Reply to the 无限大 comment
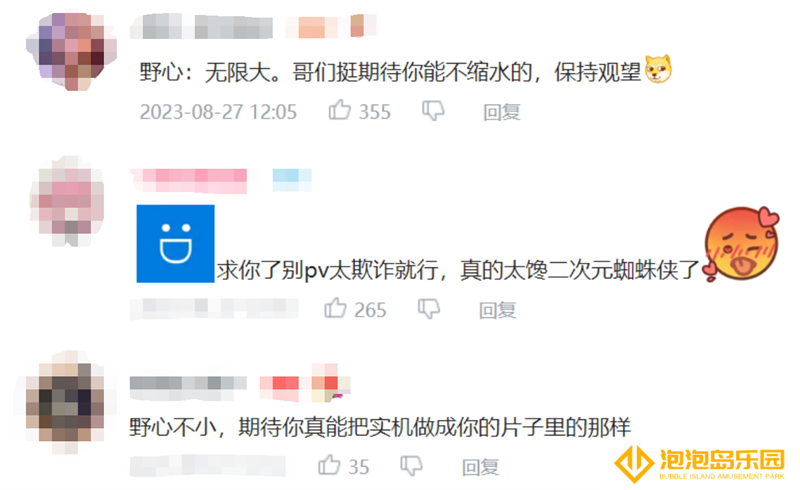The height and width of the screenshot is (490, 800). click(502, 112)
